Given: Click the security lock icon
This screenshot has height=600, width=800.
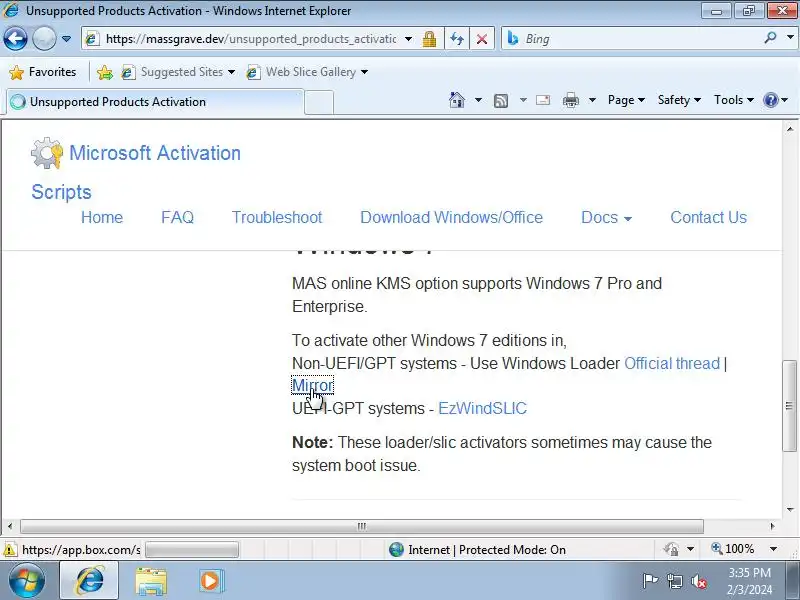Looking at the screenshot, I should tap(429, 39).
